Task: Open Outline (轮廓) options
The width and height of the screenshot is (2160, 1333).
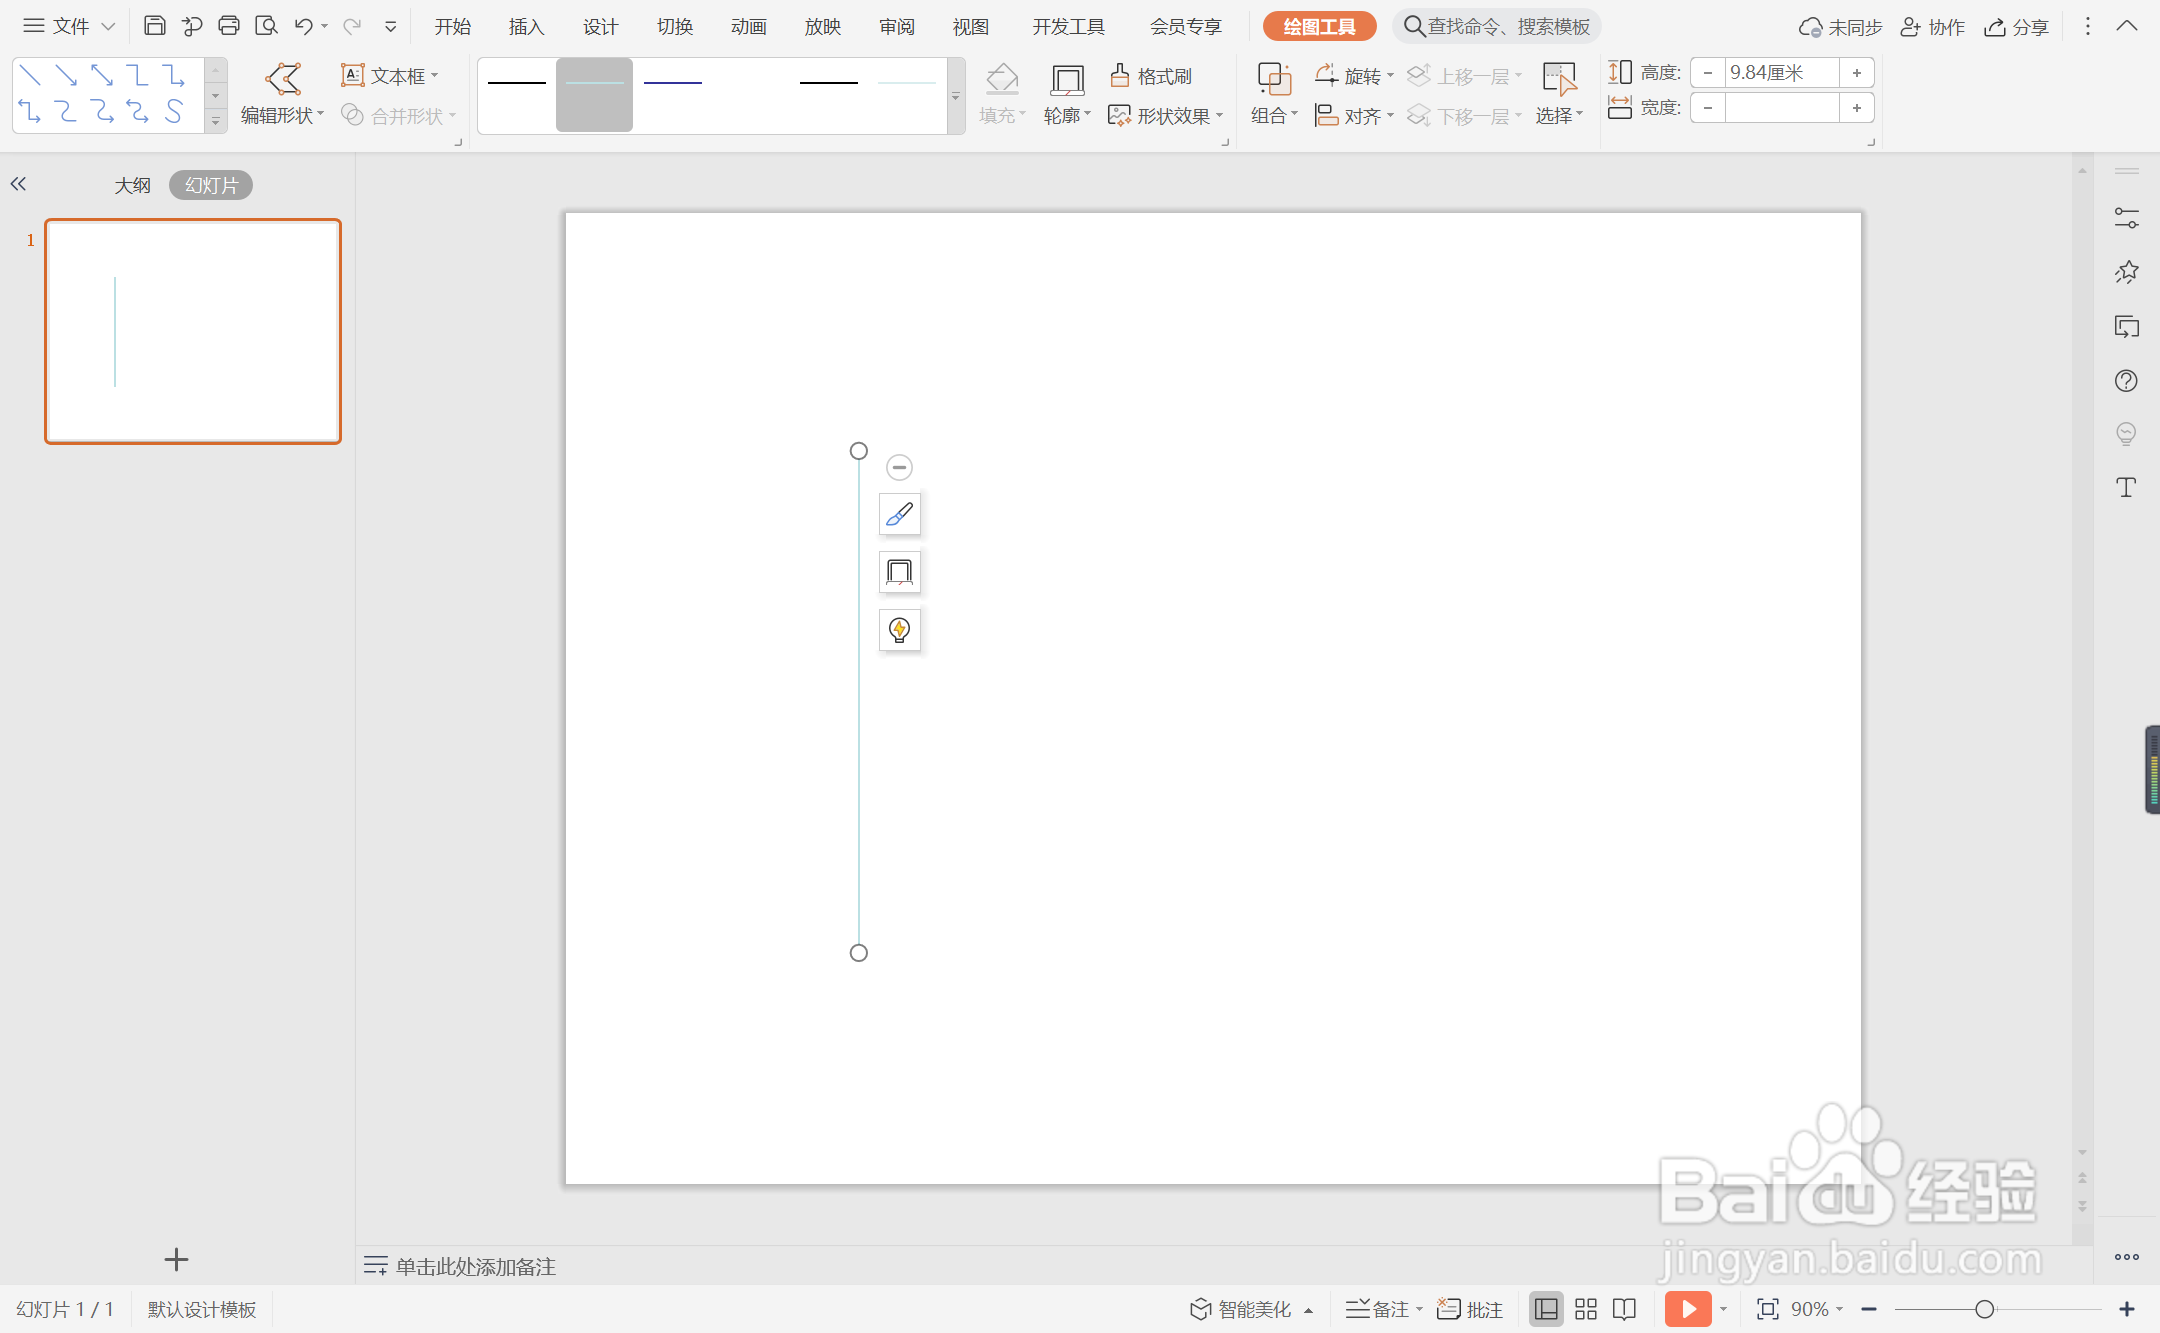Action: [1067, 93]
